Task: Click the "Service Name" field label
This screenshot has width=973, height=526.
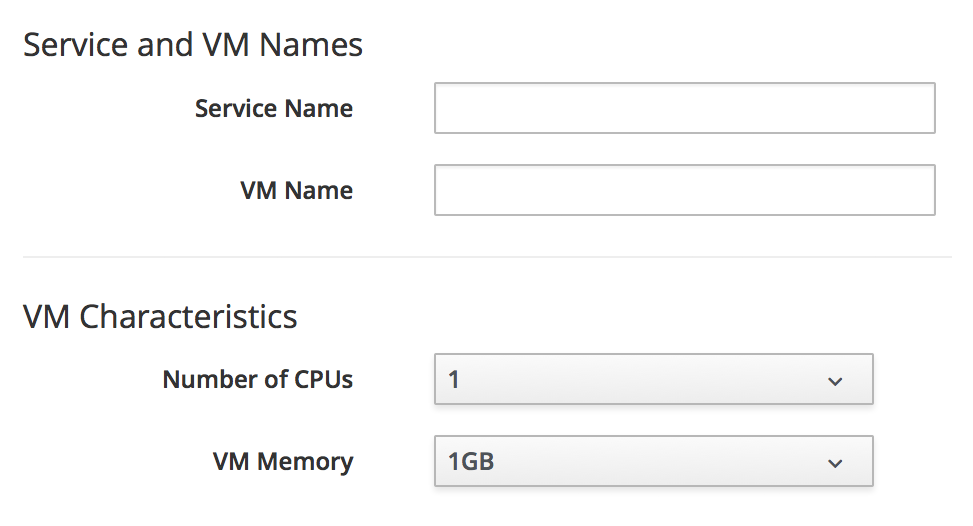Action: (273, 108)
